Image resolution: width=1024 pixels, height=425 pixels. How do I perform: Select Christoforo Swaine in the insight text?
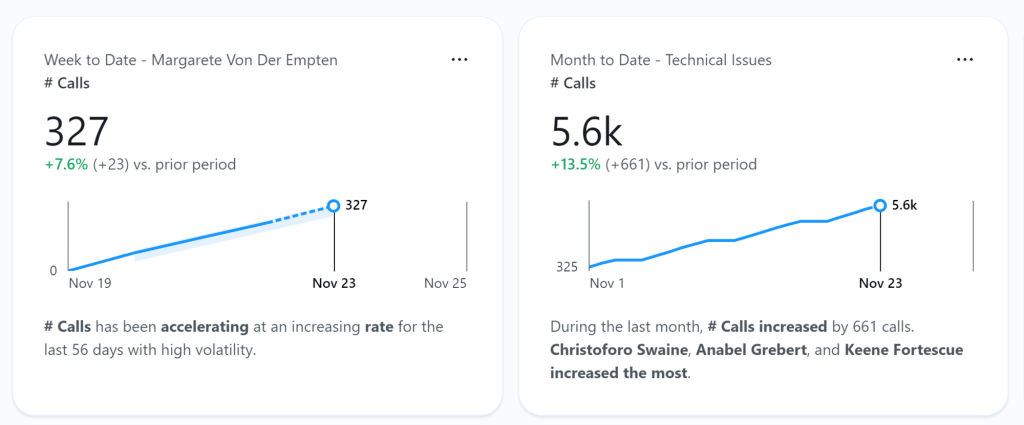[620, 350]
